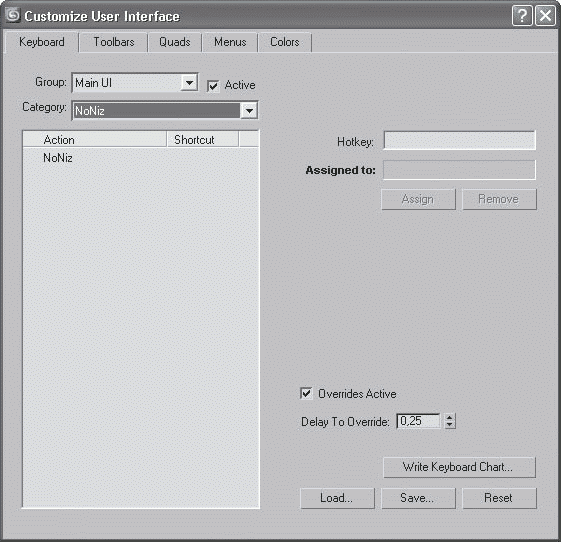Click the Reset button
This screenshot has height=542, width=561.
(499, 498)
